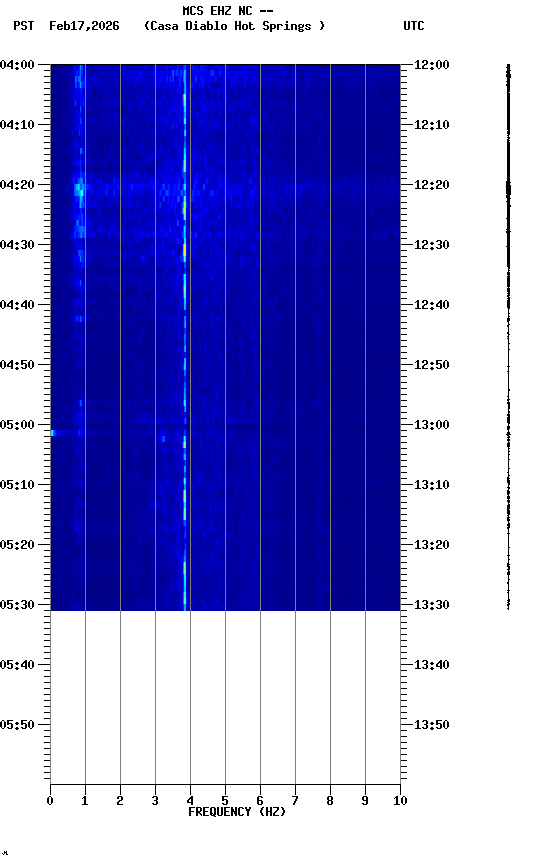This screenshot has width=552, height=864.
Task: Click the 05:50 PST time label
Action: coord(17,726)
